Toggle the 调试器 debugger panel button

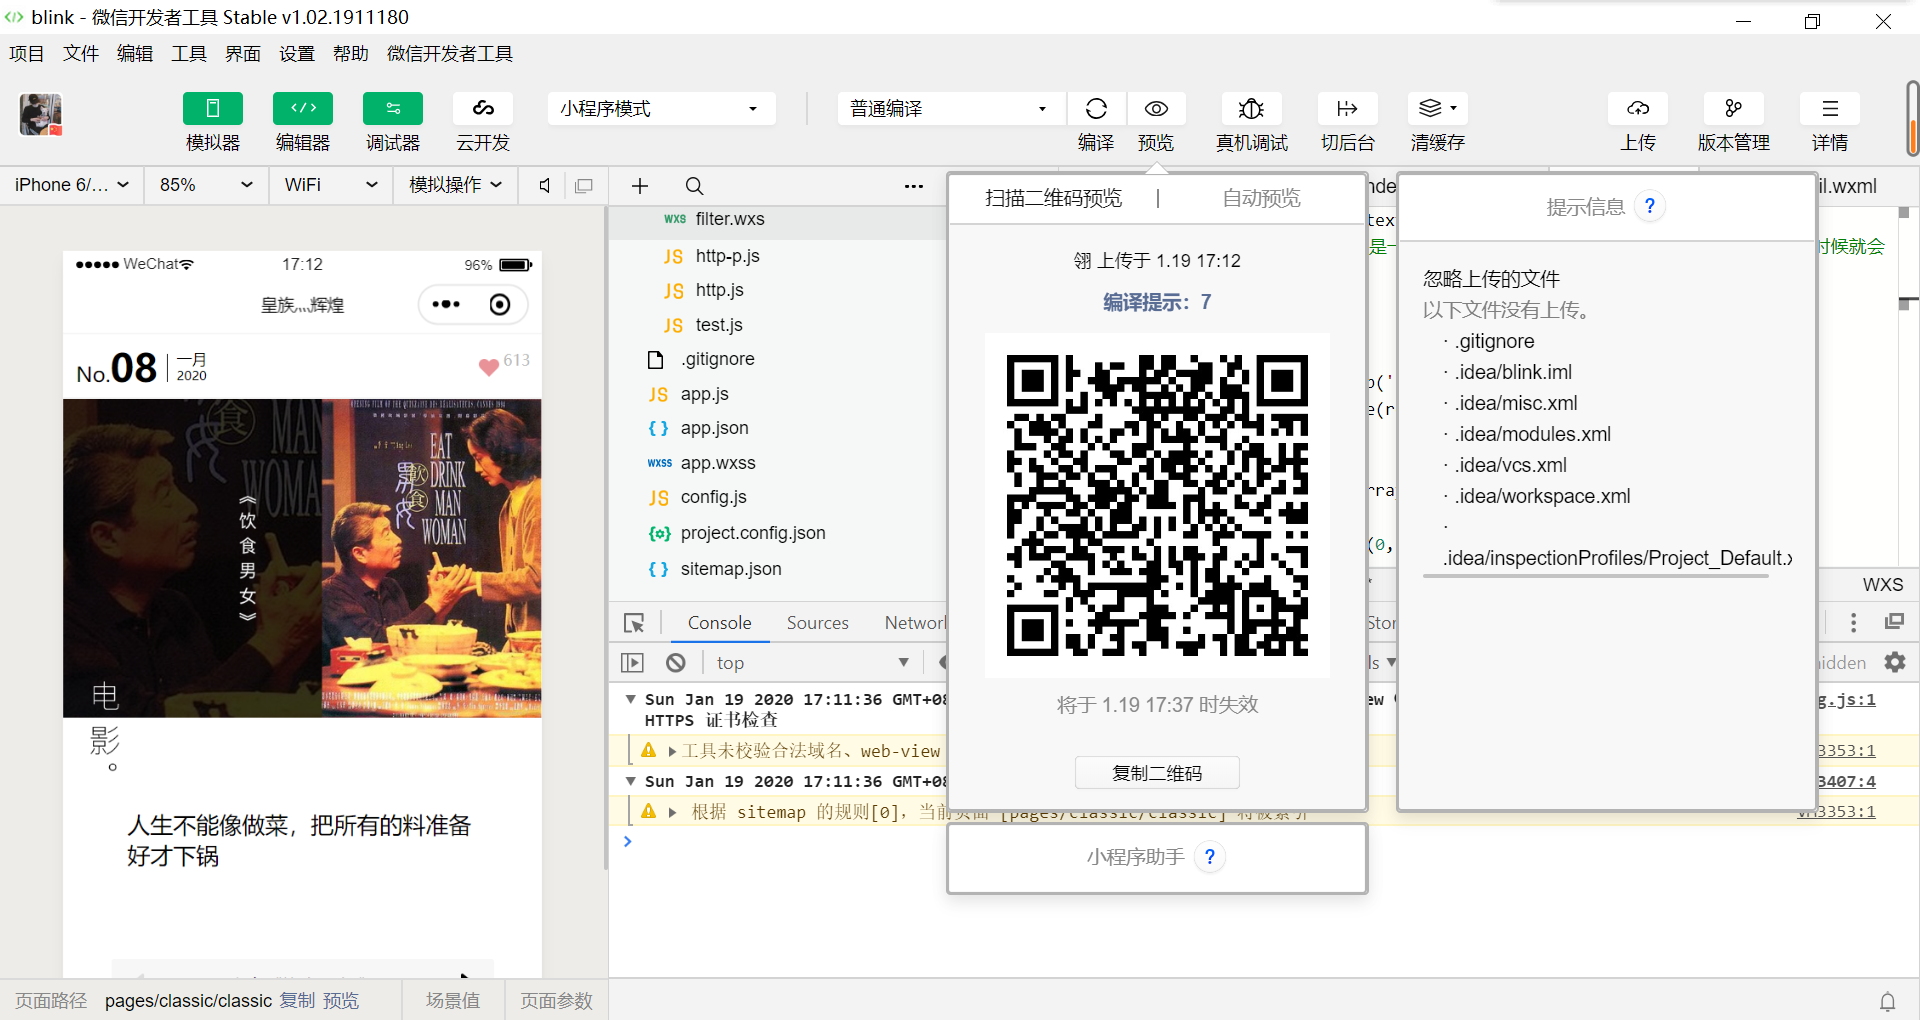point(393,108)
